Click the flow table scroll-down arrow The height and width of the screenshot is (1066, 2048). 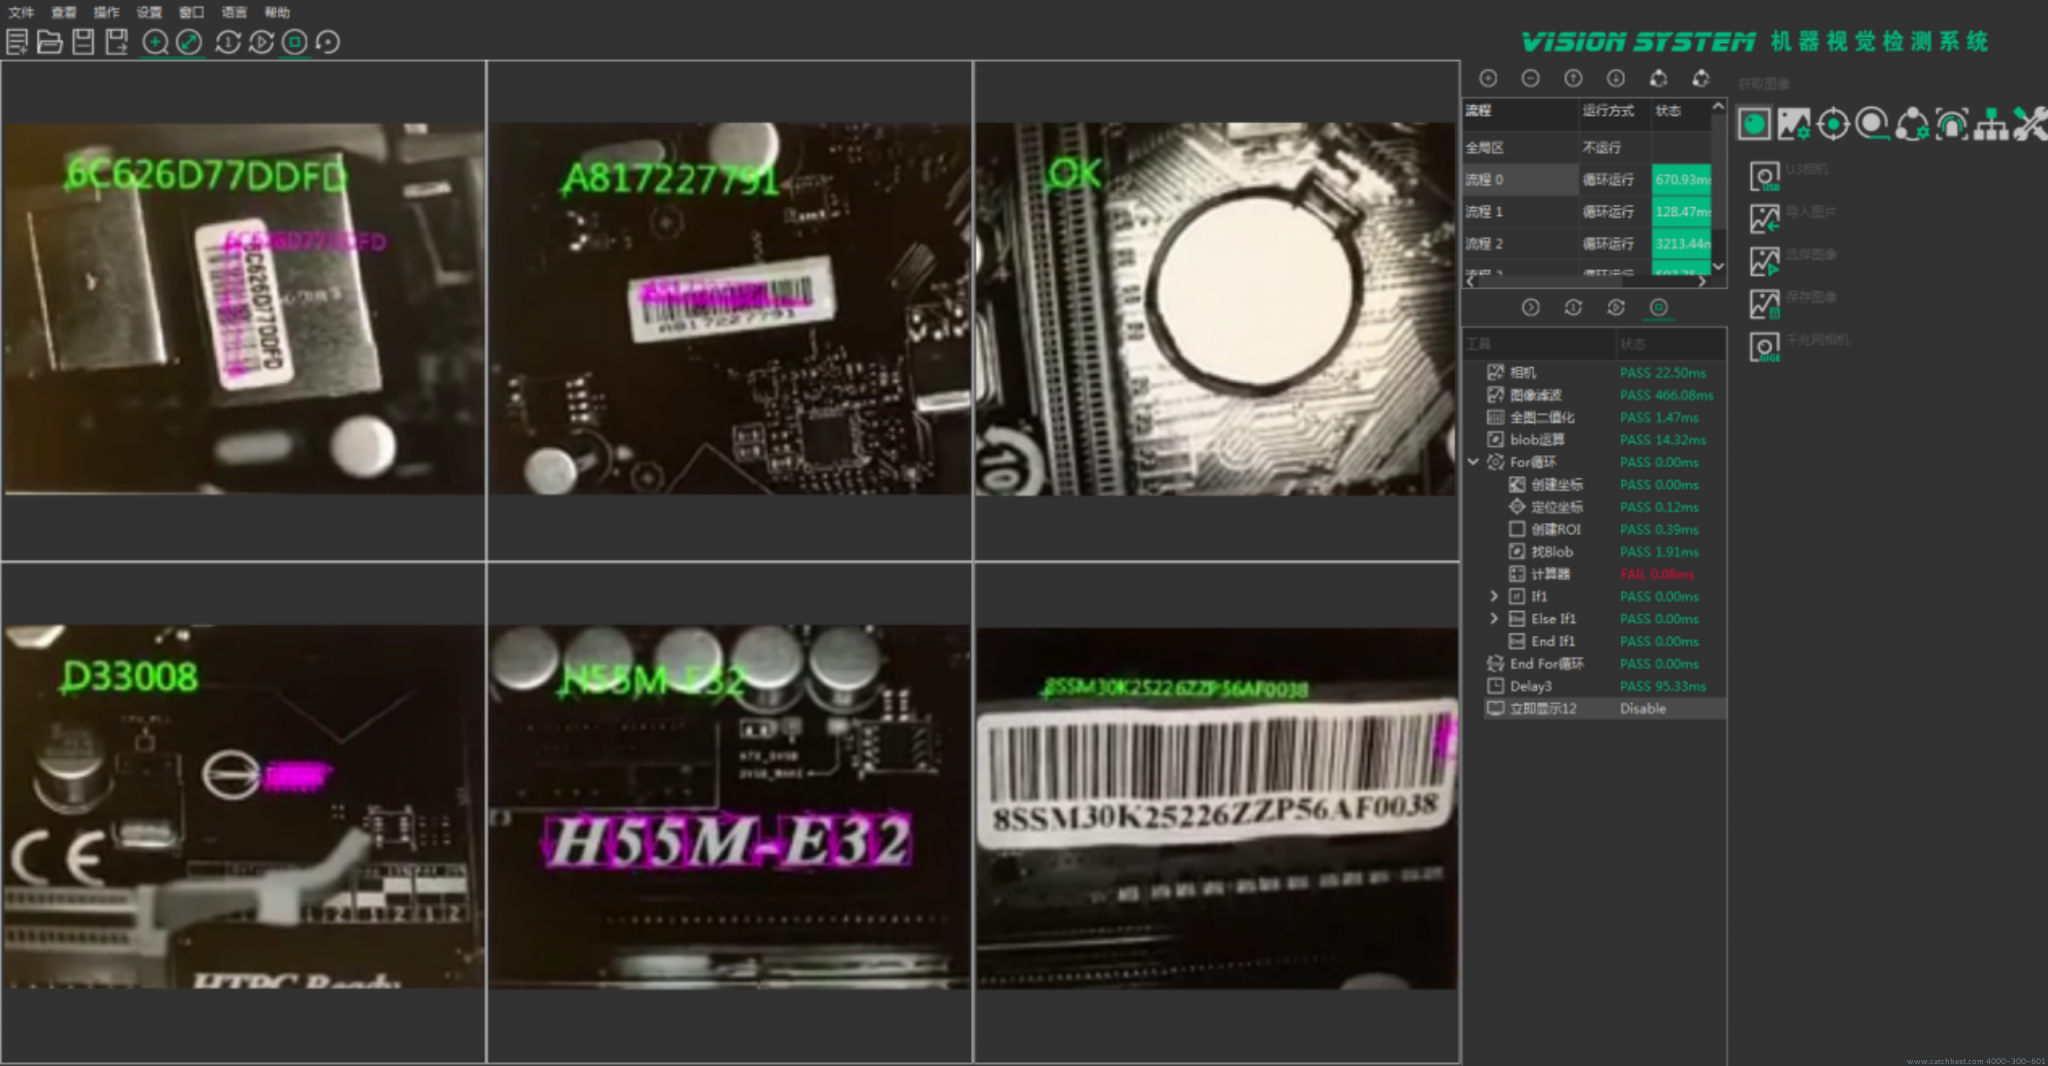1718,267
